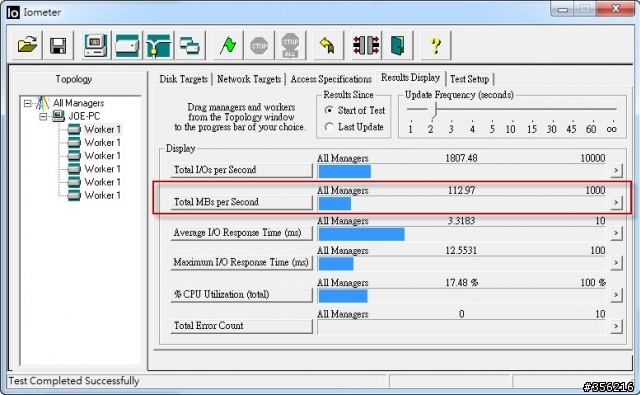Click the CPU Utilization progress bar

pyautogui.click(x=462, y=296)
